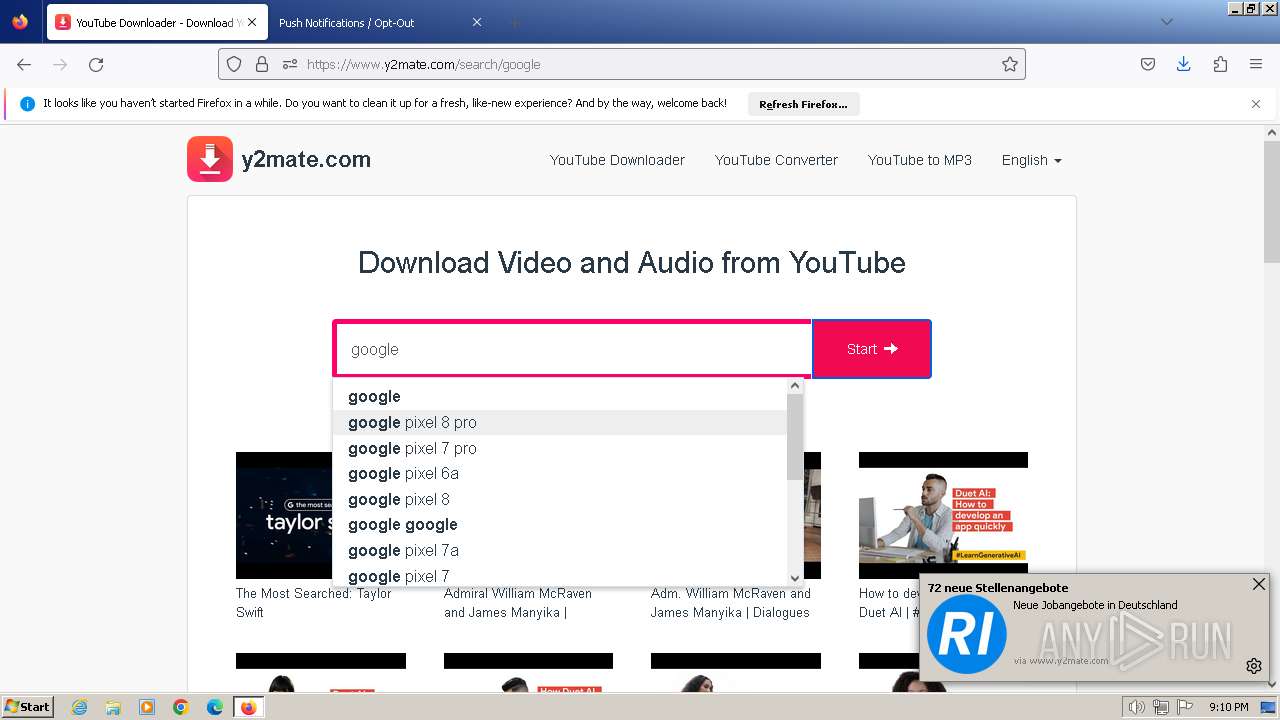The width and height of the screenshot is (1280, 720).
Task: Open the shield tracking protection icon
Action: pyautogui.click(x=234, y=64)
